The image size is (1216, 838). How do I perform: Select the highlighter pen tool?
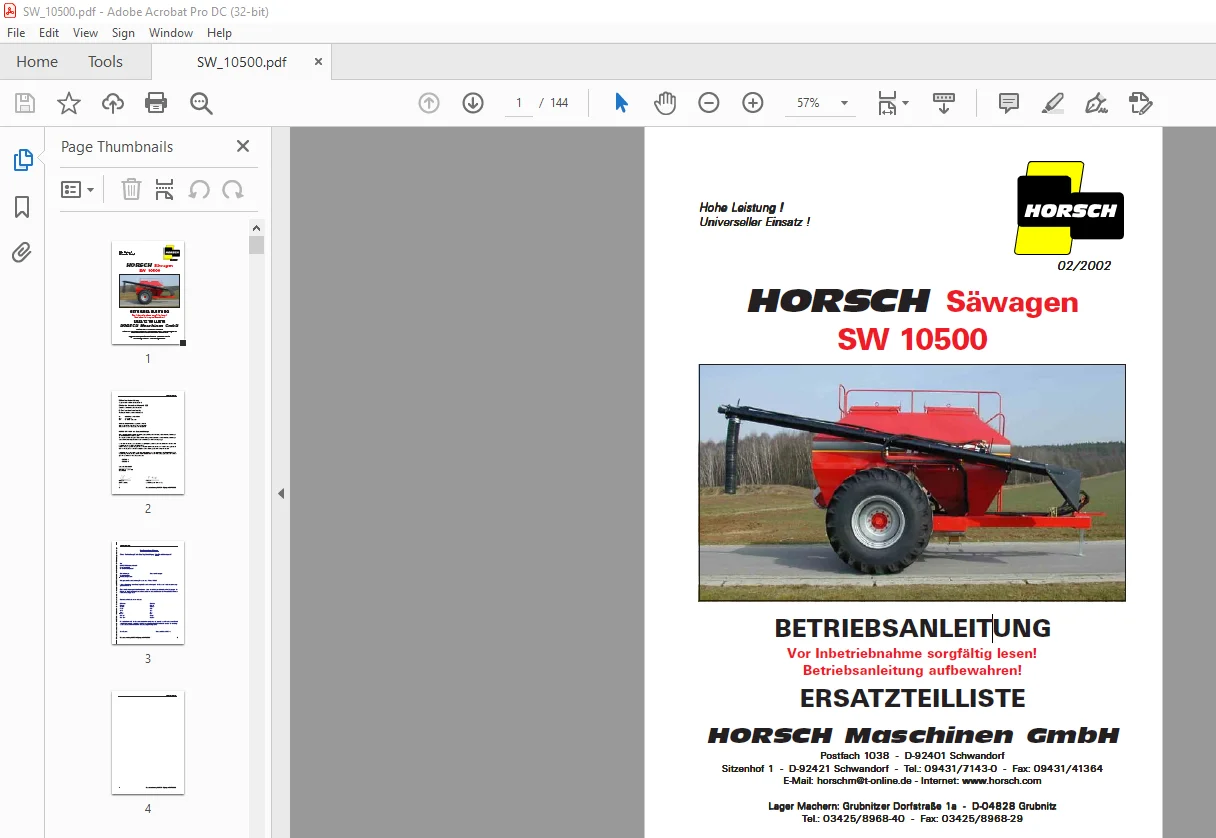(x=1052, y=103)
